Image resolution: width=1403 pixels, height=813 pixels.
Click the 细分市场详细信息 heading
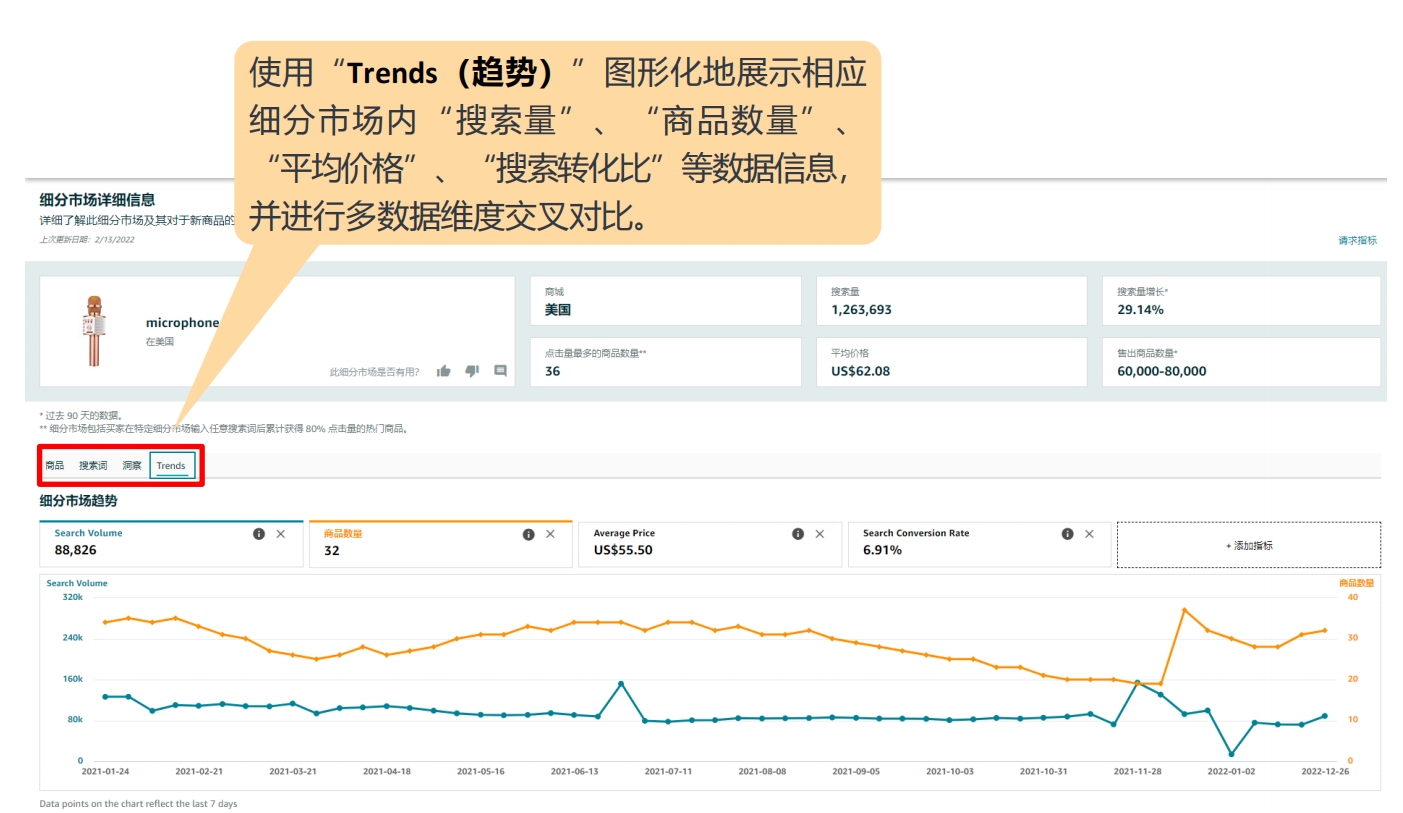pyautogui.click(x=97, y=200)
